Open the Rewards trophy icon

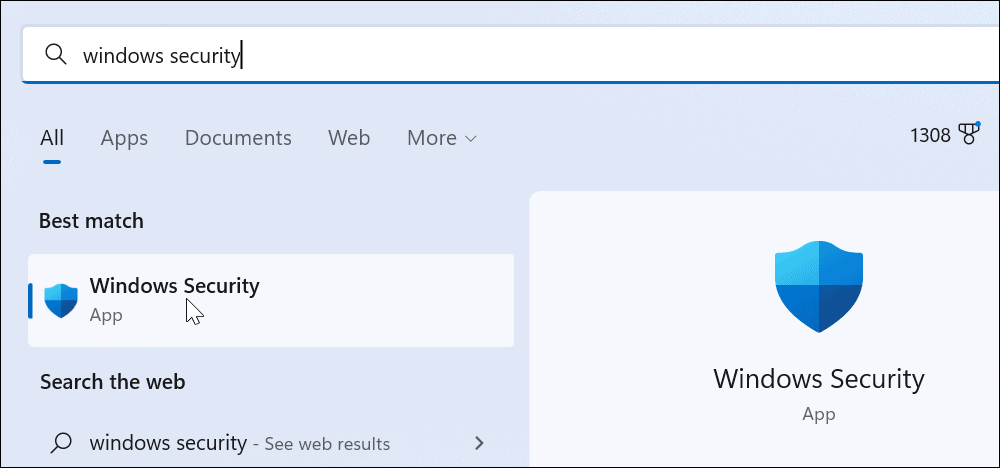969,135
